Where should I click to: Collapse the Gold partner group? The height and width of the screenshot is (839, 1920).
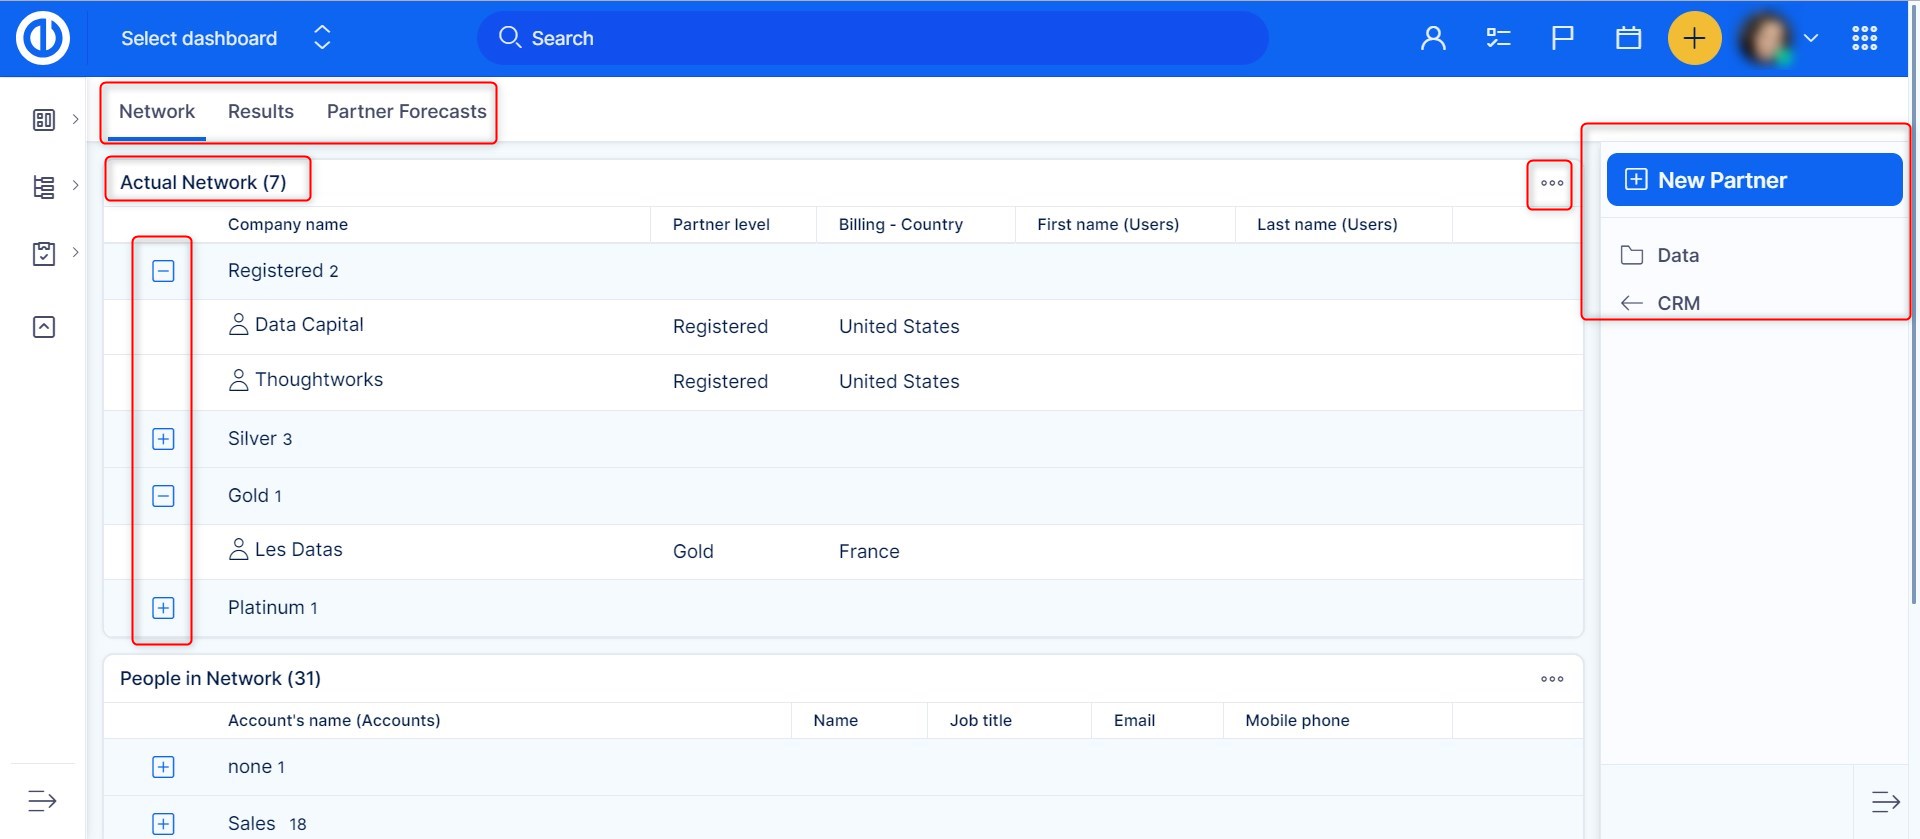tap(163, 496)
